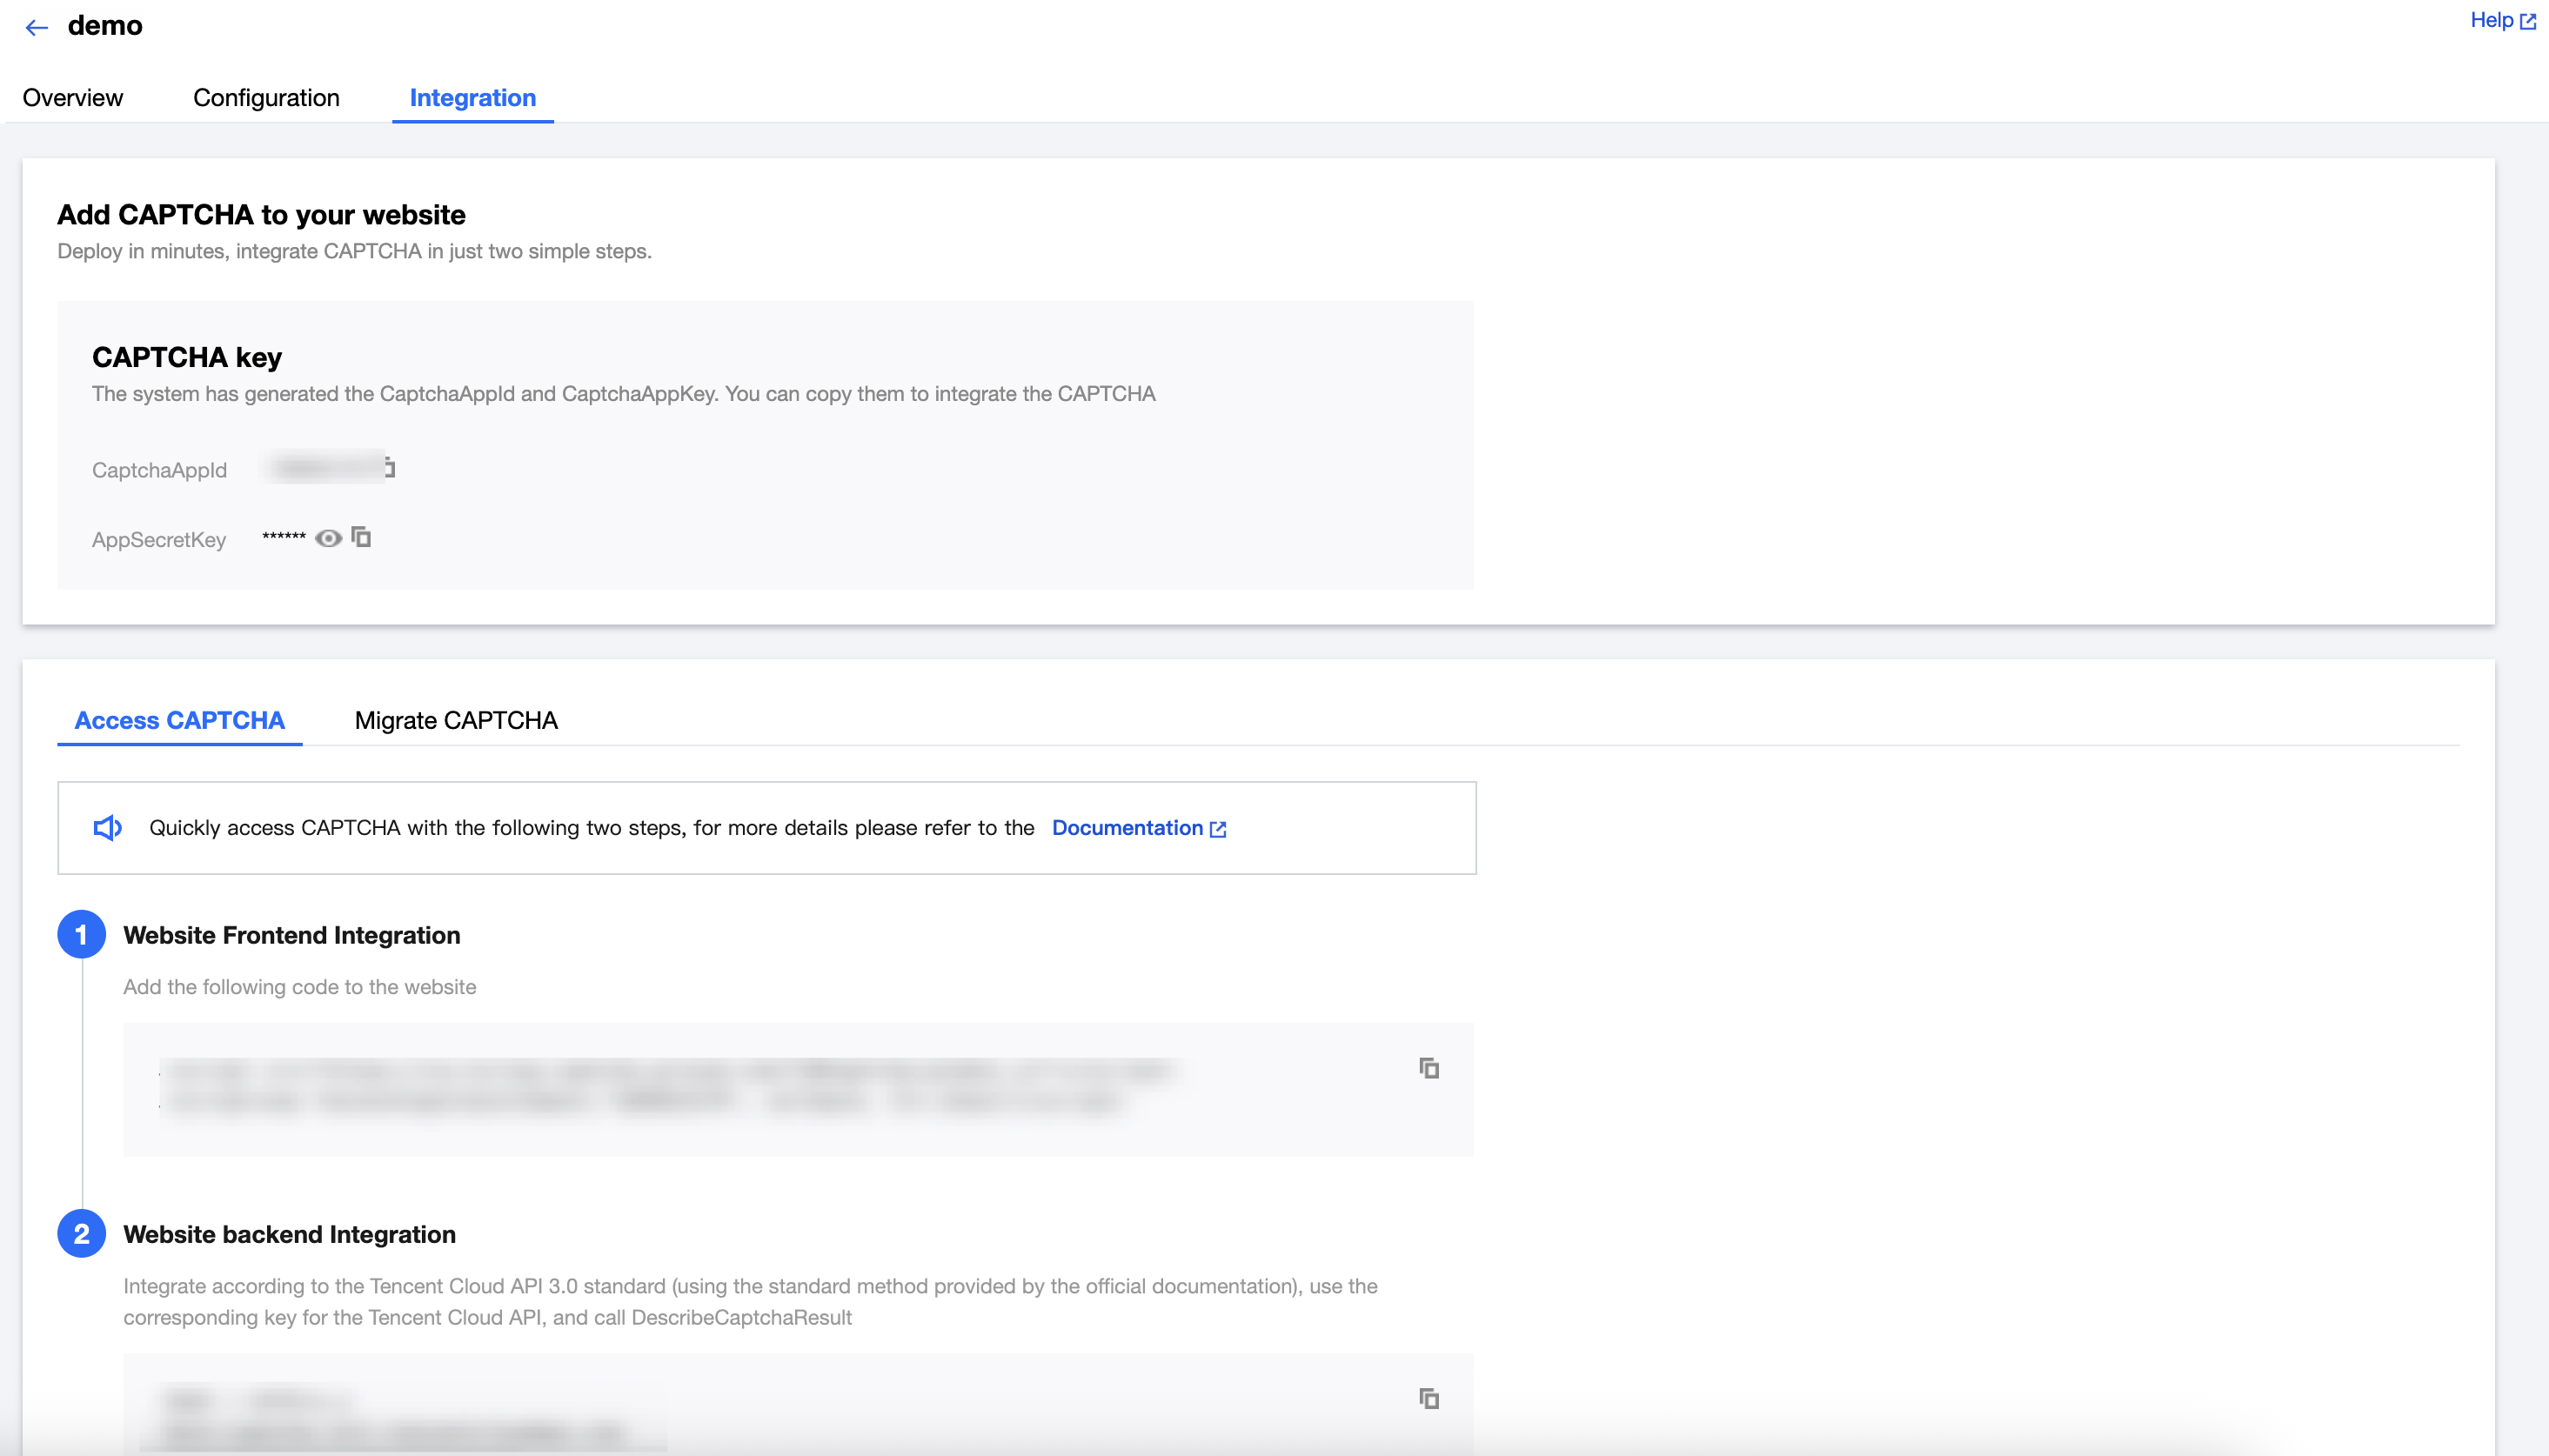Click the back arrow next to demo

point(36,27)
